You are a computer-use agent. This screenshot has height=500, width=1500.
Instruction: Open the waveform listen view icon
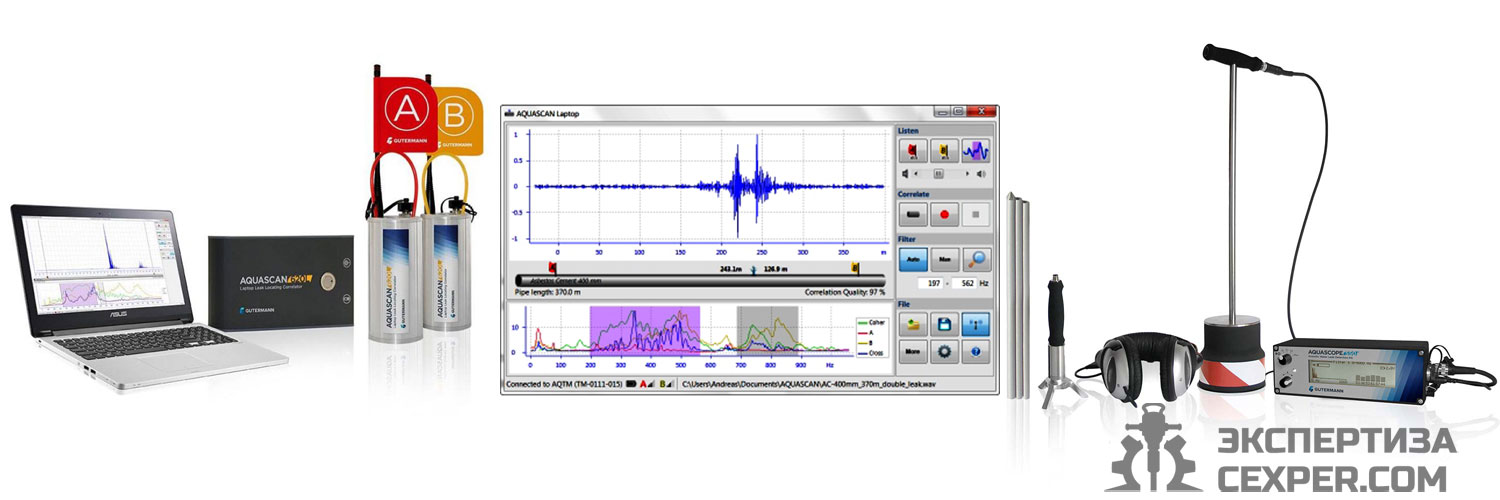point(976,151)
